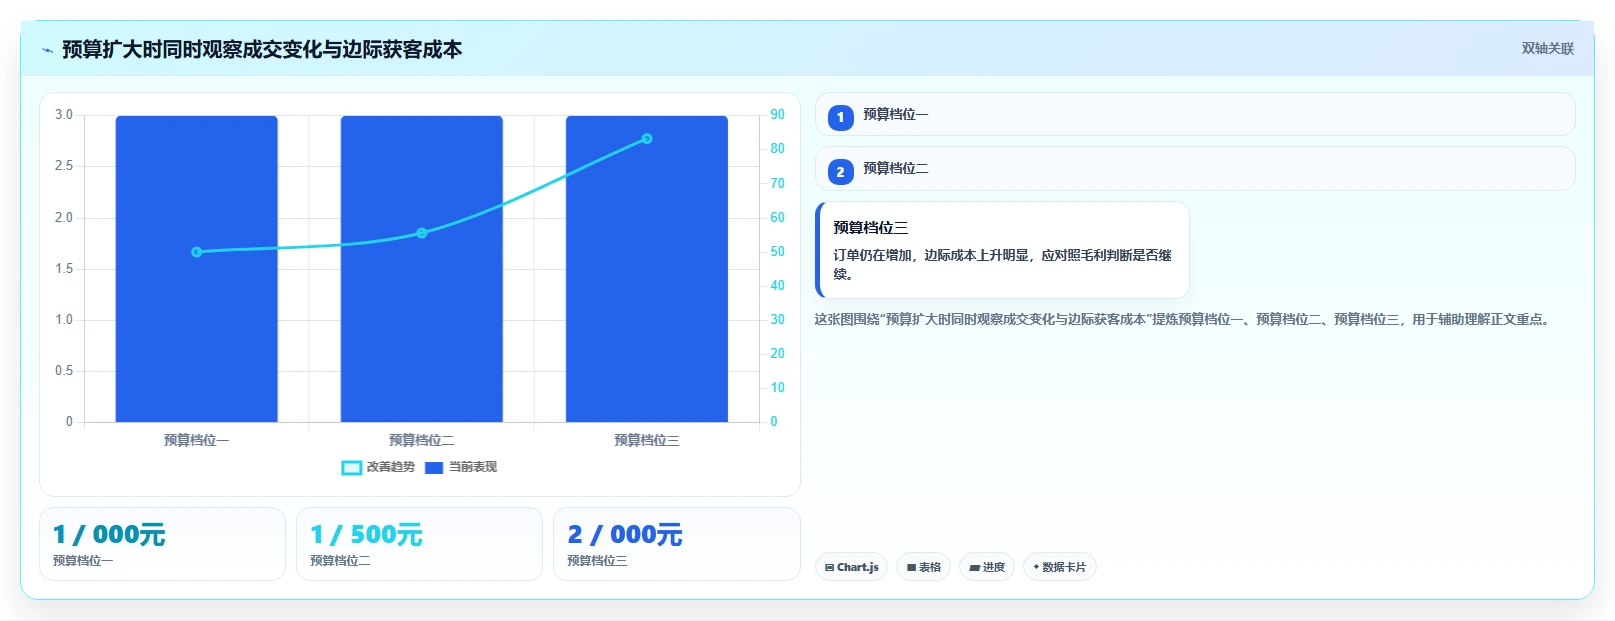Click the 进度 tag icon

(x=974, y=568)
